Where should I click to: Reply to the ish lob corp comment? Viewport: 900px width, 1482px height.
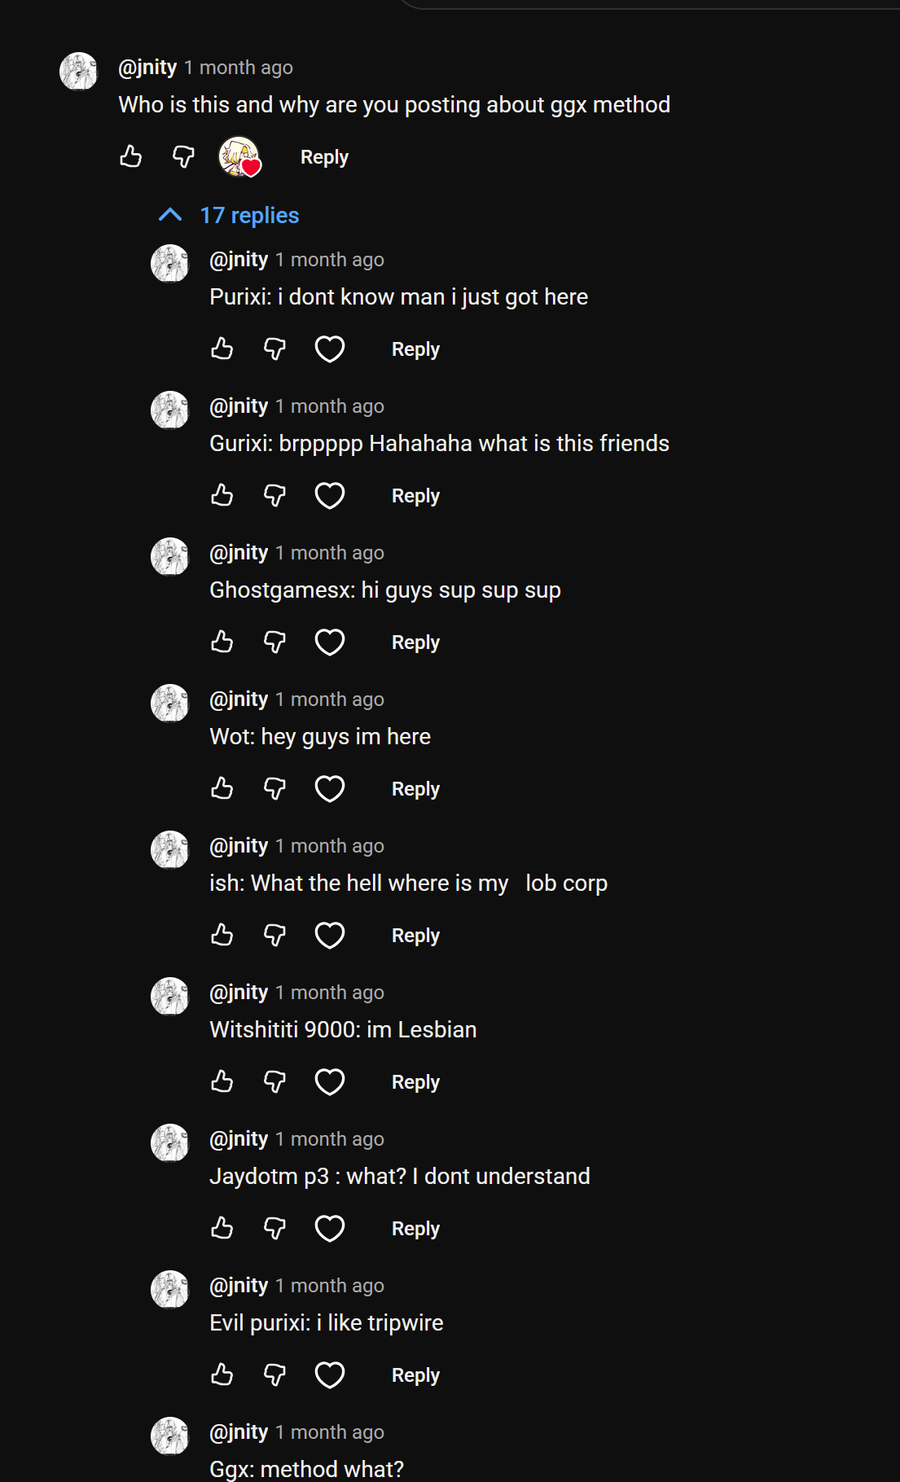click(x=415, y=936)
